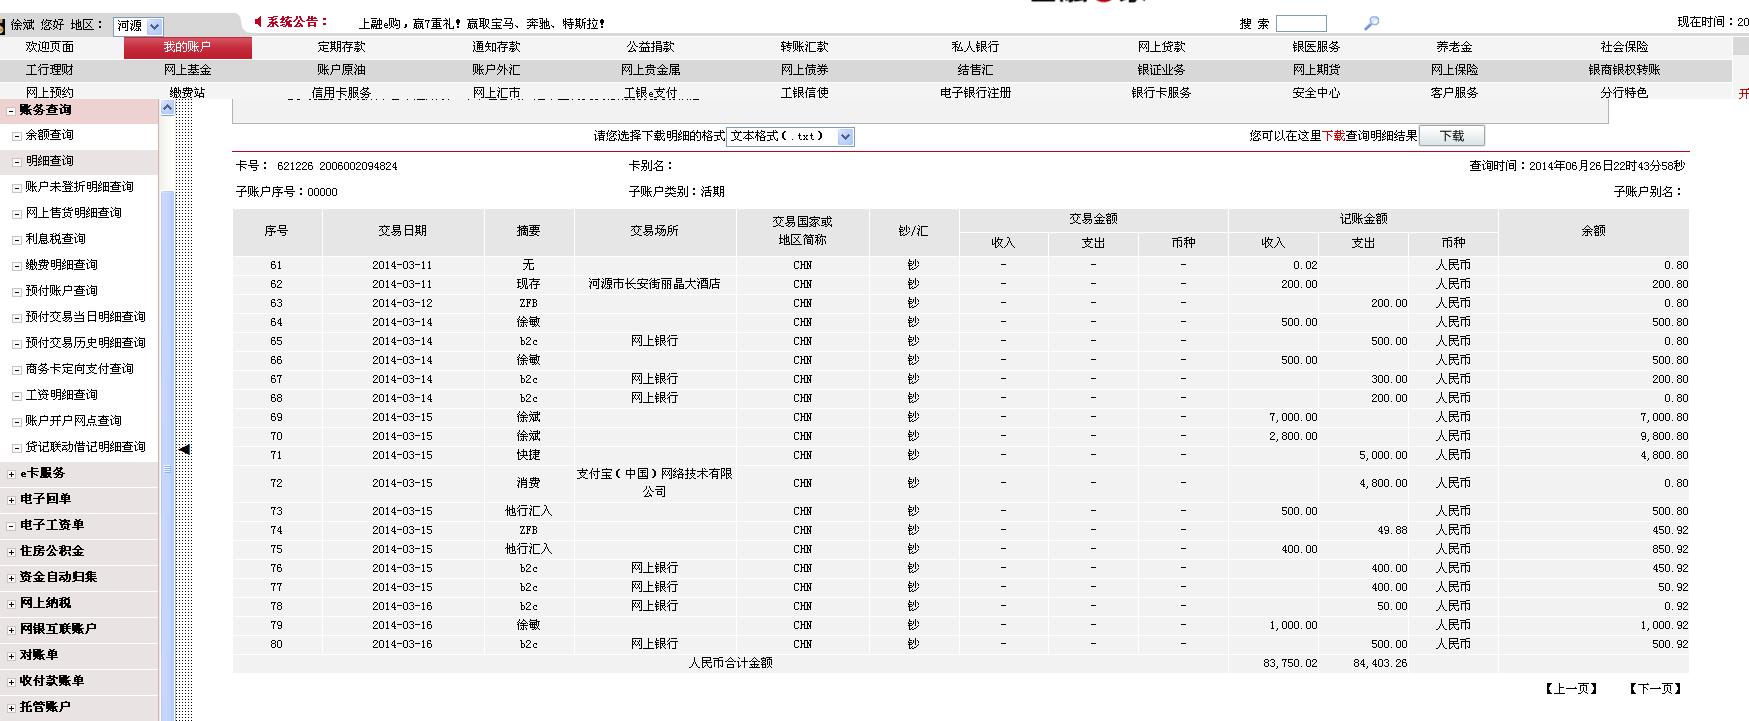
Task: Open 账户未登折明细查询 in the sidebar
Action: [79, 187]
